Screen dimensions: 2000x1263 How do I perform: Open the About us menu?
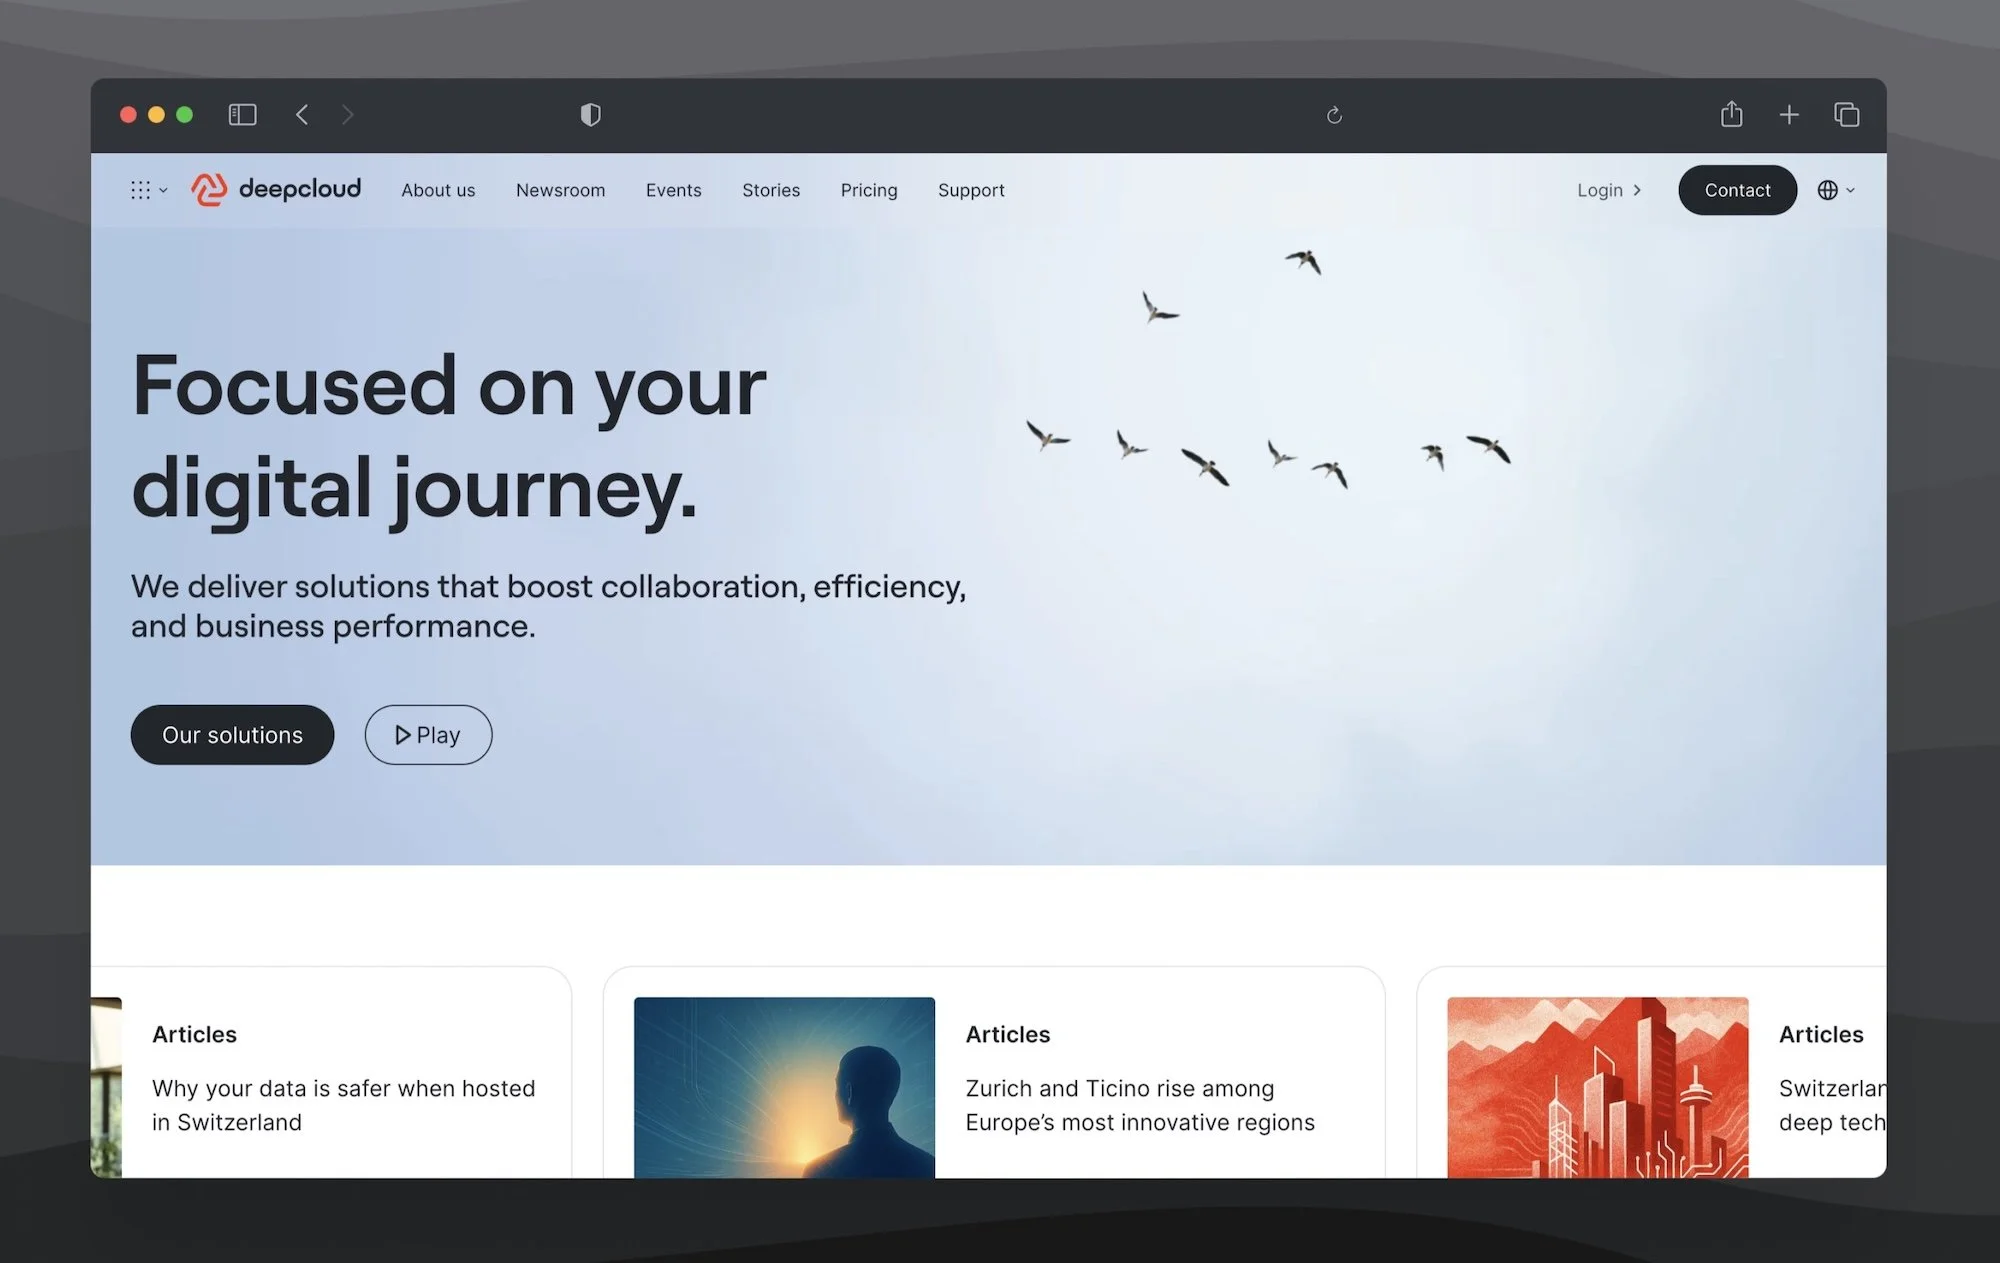coord(438,190)
